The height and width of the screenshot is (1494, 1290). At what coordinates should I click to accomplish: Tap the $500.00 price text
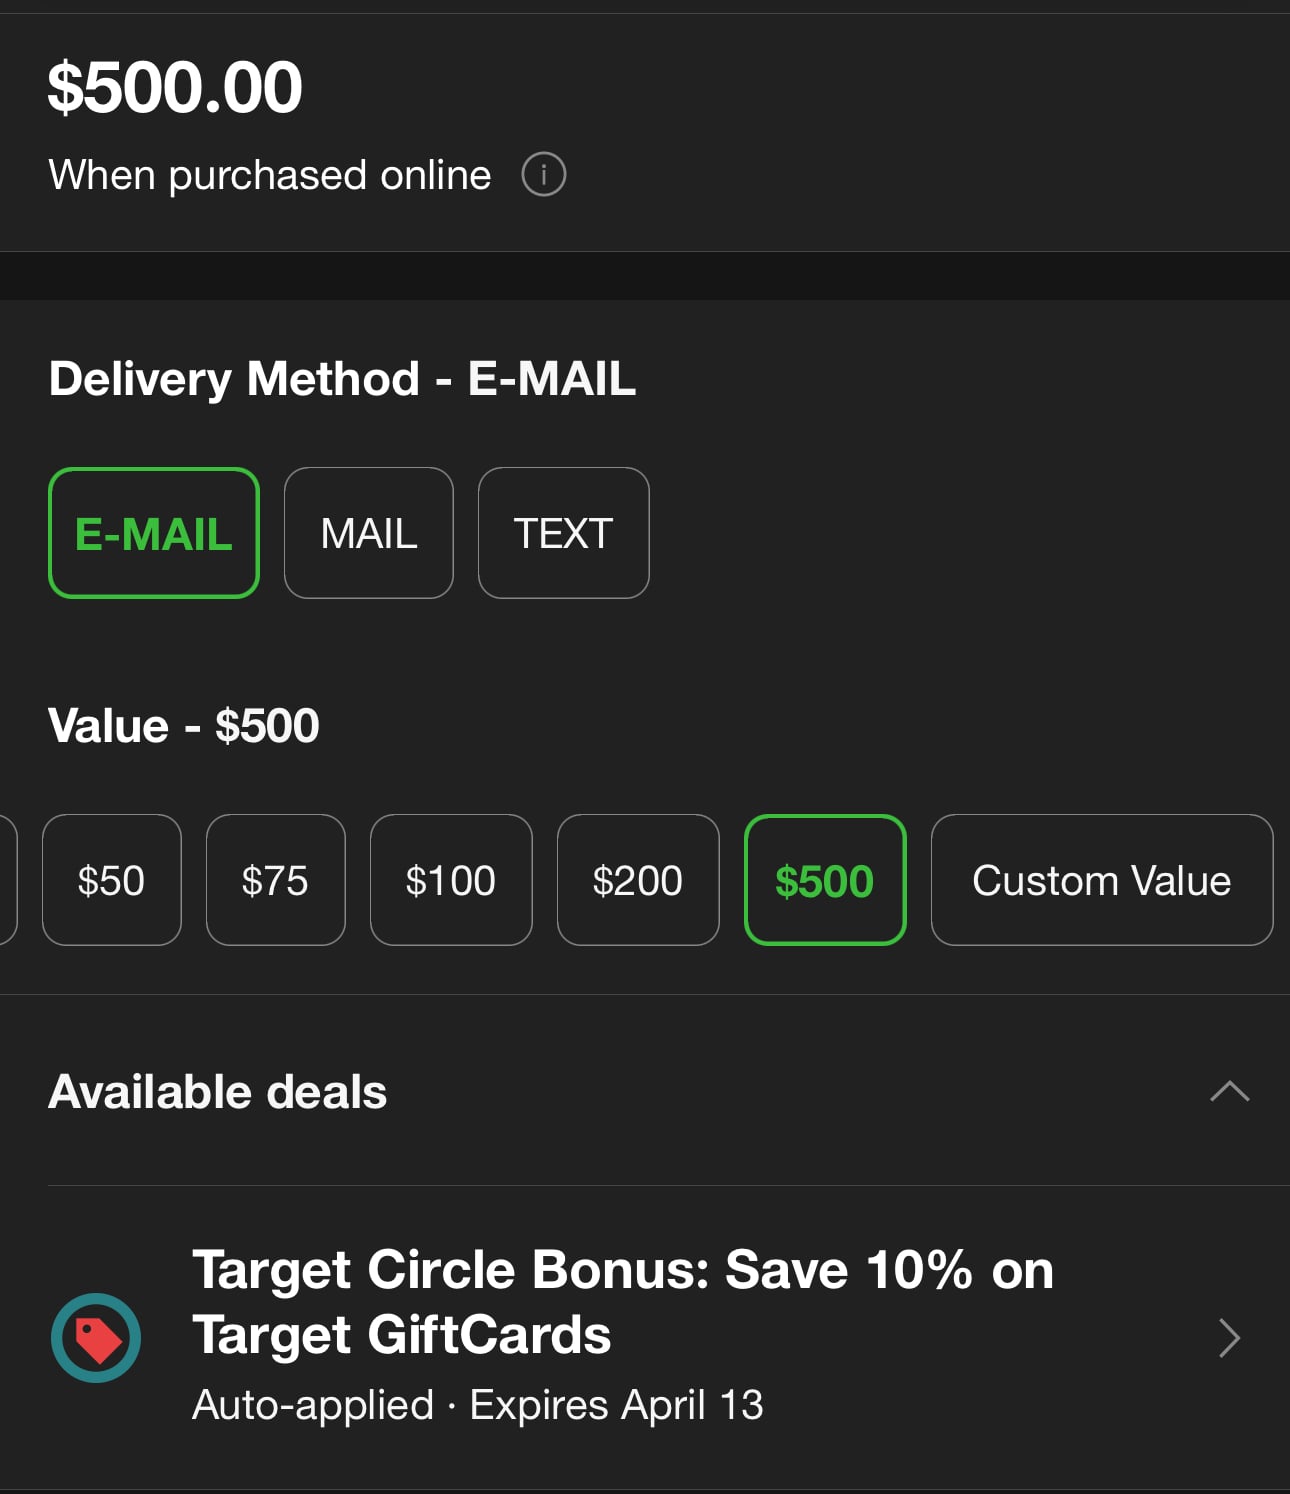pyautogui.click(x=175, y=87)
